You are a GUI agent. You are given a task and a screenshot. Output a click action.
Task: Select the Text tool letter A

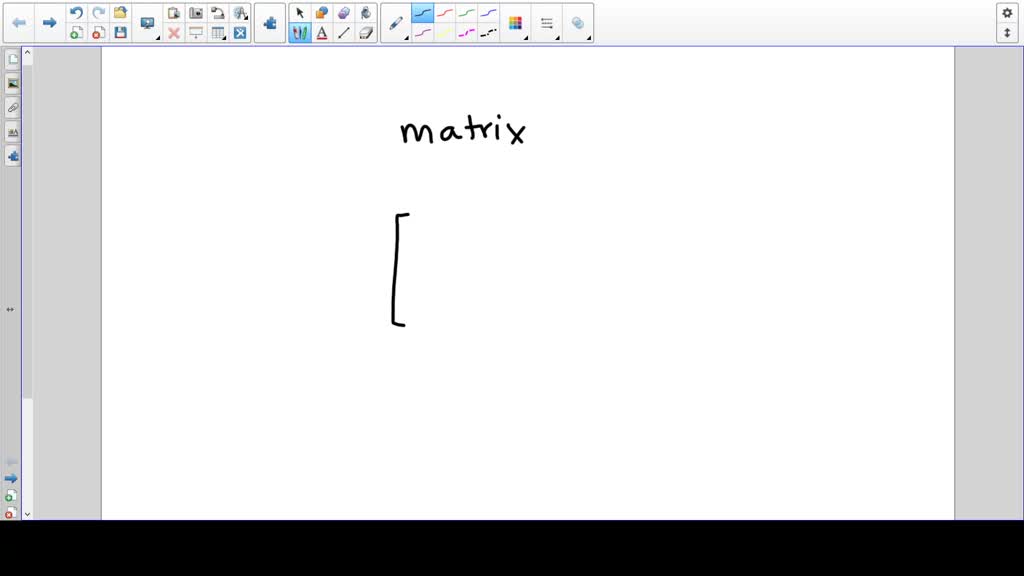click(x=321, y=33)
